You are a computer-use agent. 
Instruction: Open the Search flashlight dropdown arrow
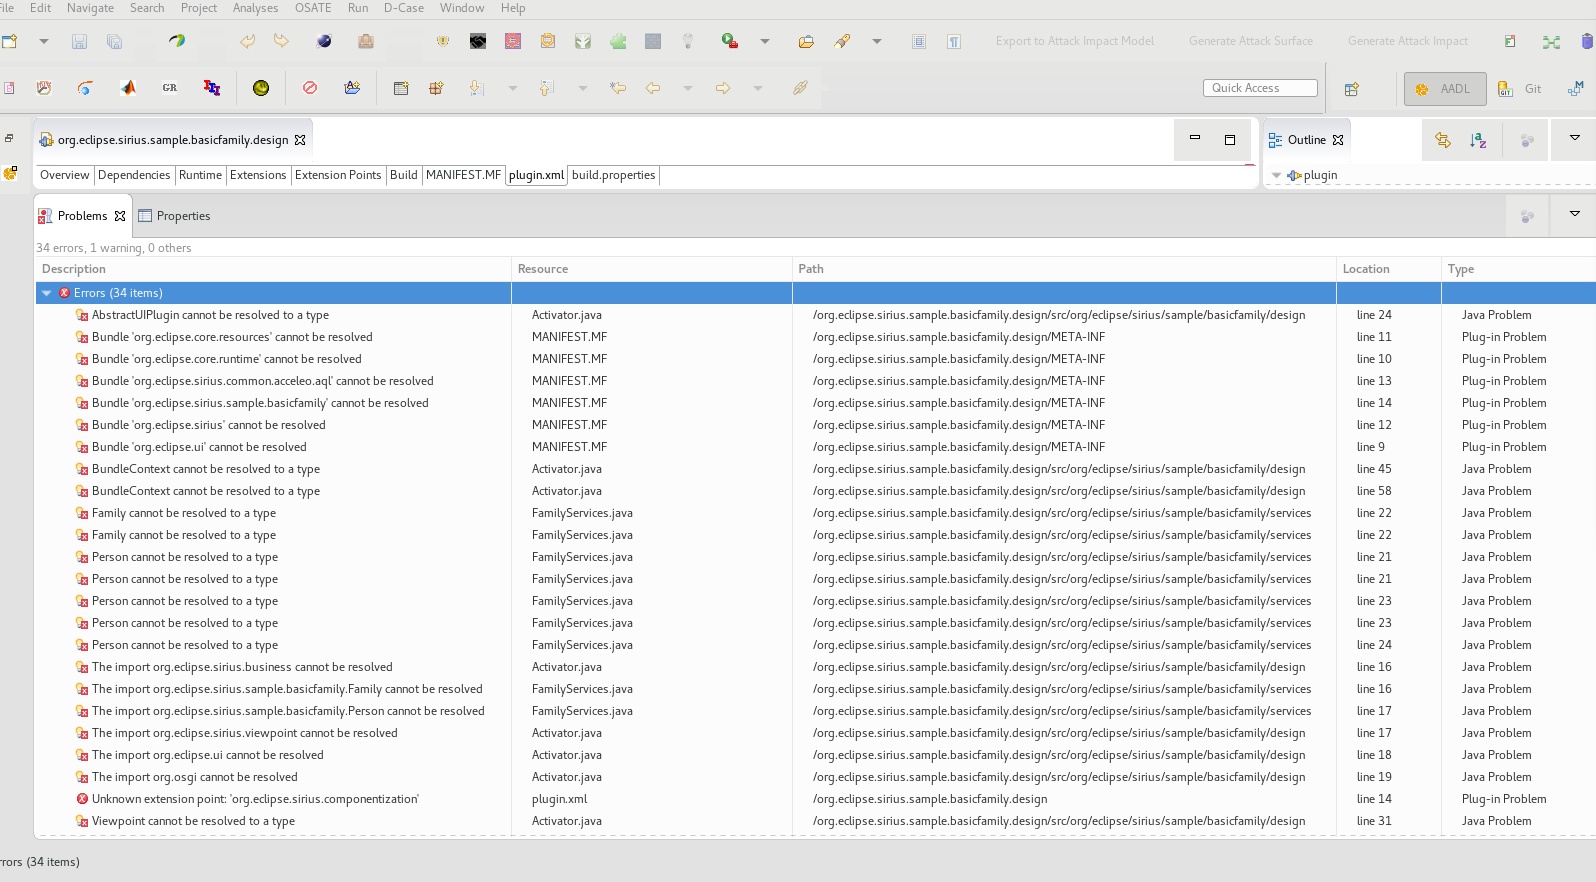(877, 41)
